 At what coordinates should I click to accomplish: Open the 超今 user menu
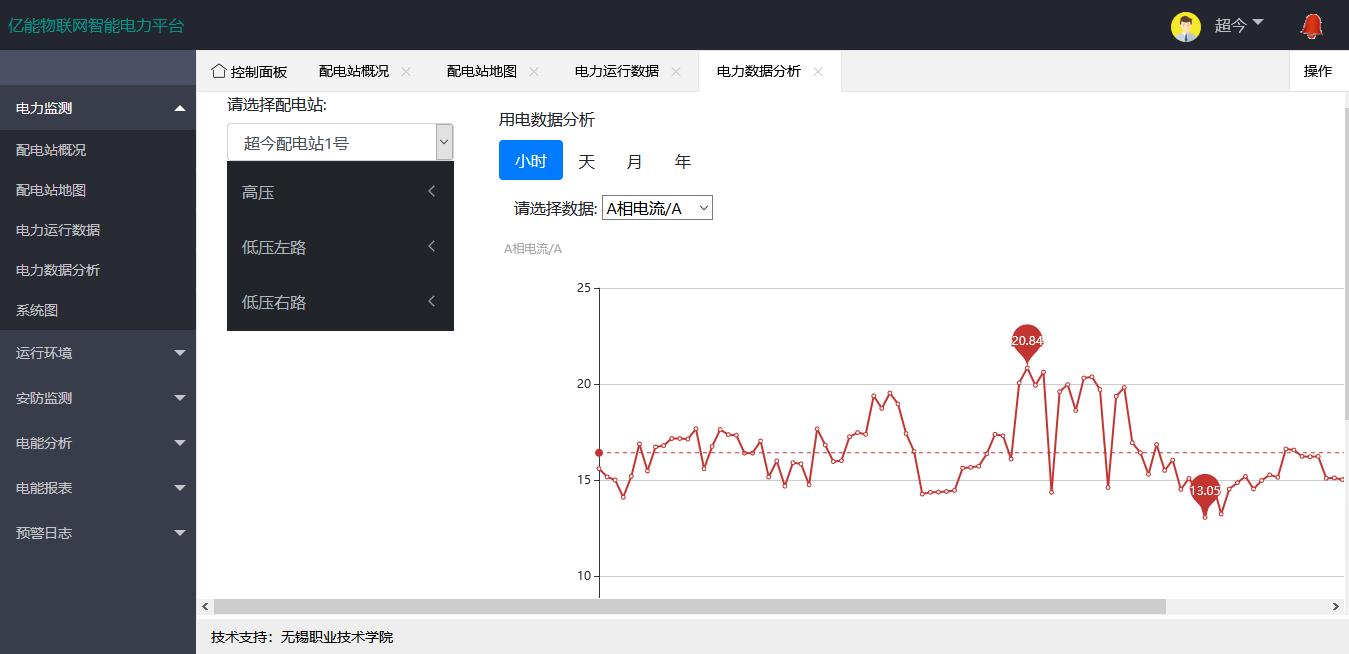pos(1238,25)
